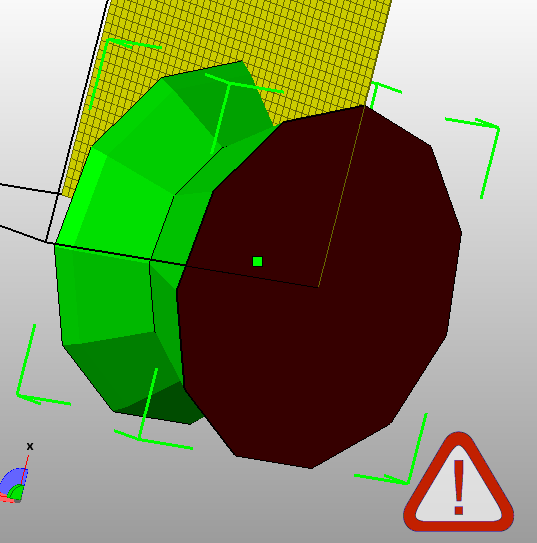Viewport: 537px width, 543px height.
Task: Select the thin brown line on maroon face
Action: (341, 196)
